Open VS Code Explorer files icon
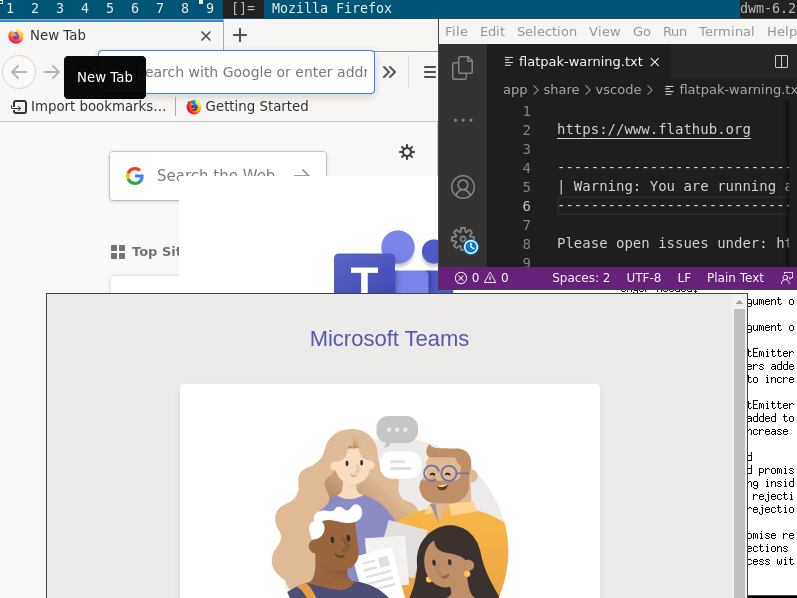Screen dimensions: 797x598 463,68
